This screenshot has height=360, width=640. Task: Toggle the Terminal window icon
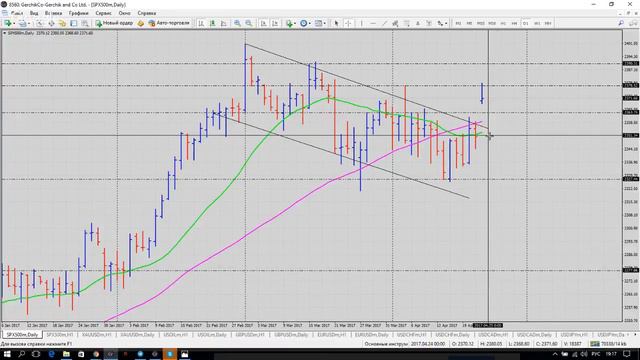73,23
